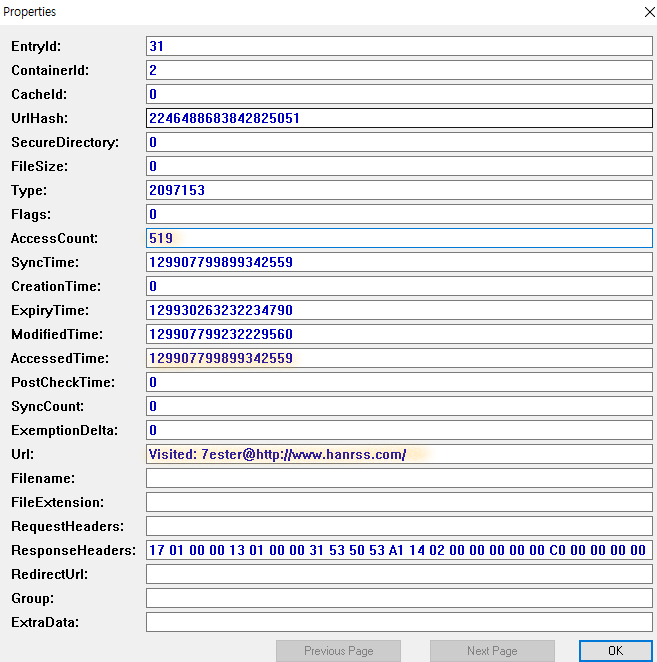Click the CacheId value field
This screenshot has width=657, height=662.
pos(399,94)
